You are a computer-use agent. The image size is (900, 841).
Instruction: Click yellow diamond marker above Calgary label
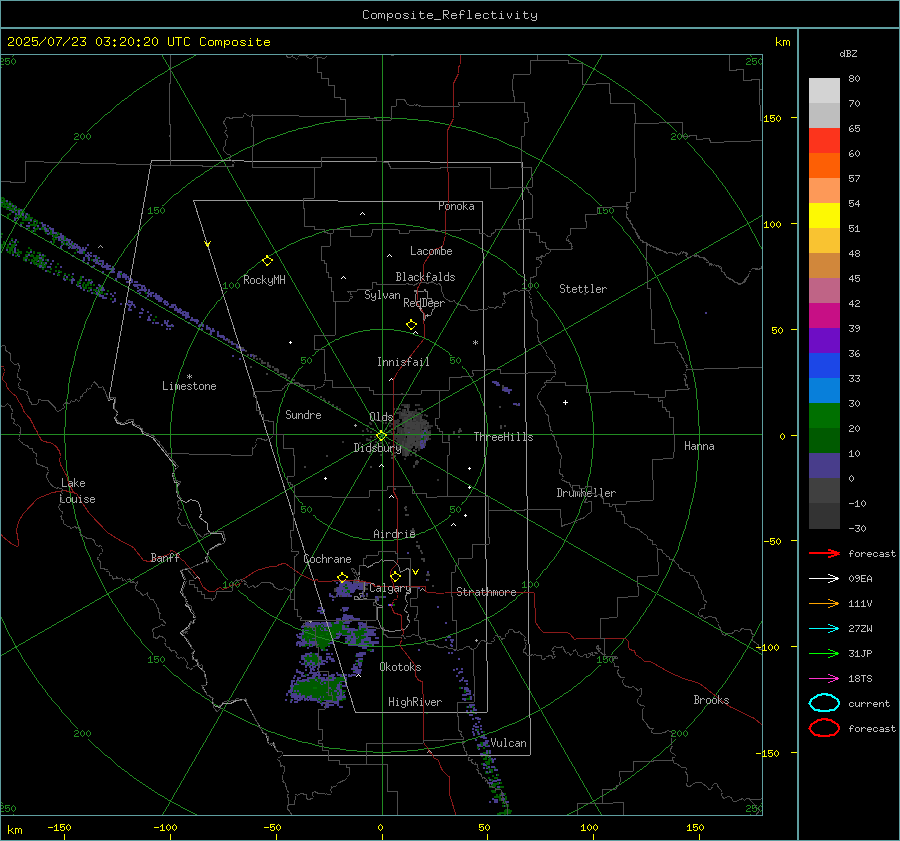point(395,576)
